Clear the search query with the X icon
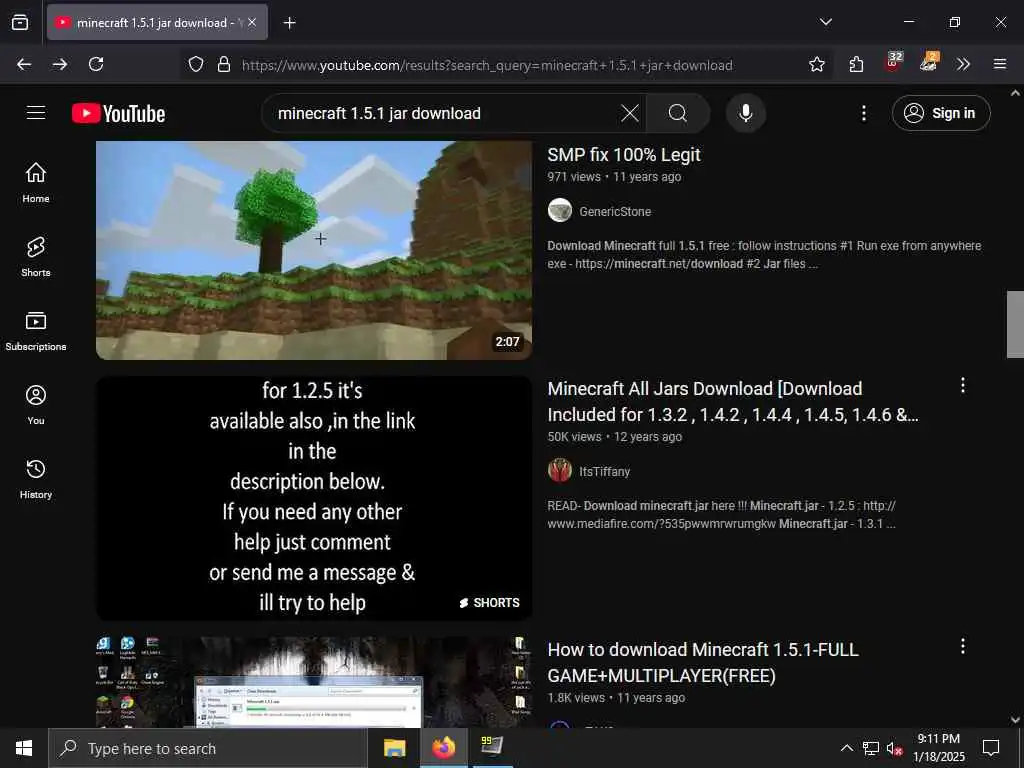The width and height of the screenshot is (1024, 768). (630, 113)
